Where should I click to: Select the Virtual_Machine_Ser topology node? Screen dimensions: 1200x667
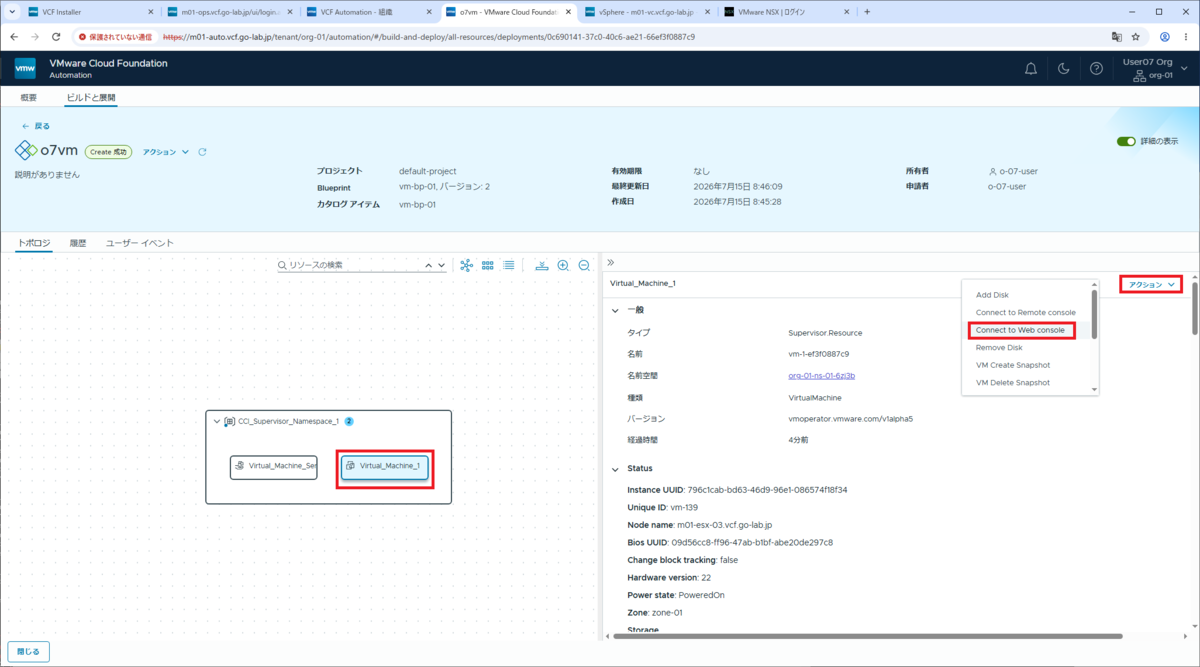pos(274,466)
